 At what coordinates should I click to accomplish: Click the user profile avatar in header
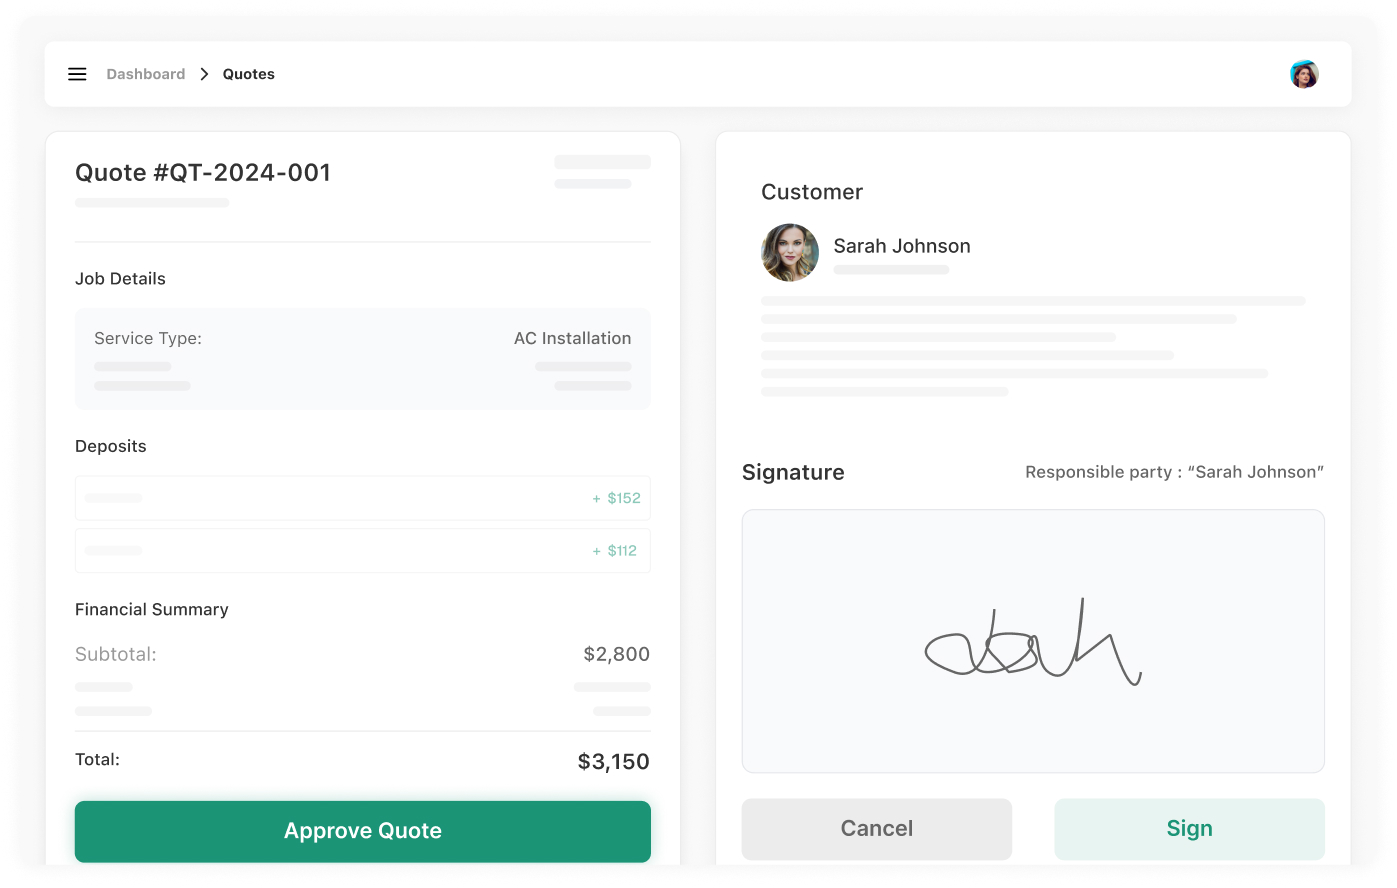pyautogui.click(x=1303, y=74)
